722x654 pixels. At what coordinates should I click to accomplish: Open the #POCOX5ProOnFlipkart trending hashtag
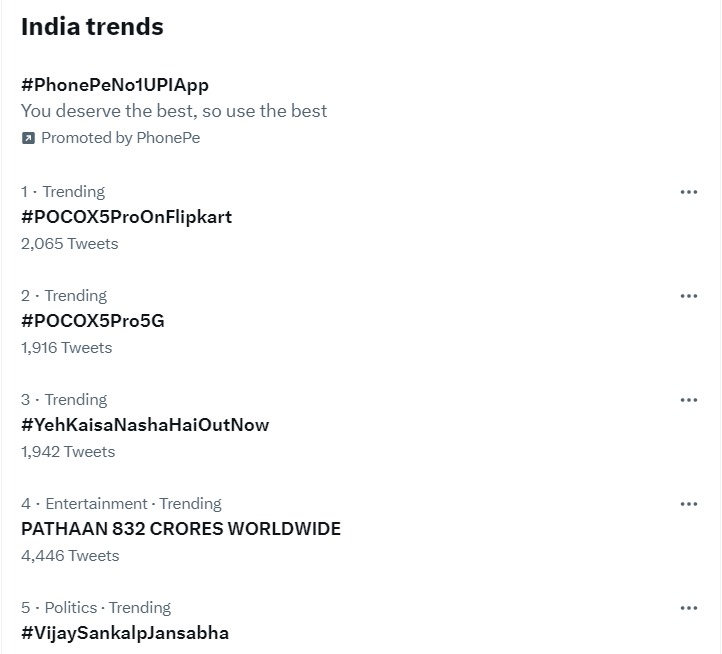point(127,217)
